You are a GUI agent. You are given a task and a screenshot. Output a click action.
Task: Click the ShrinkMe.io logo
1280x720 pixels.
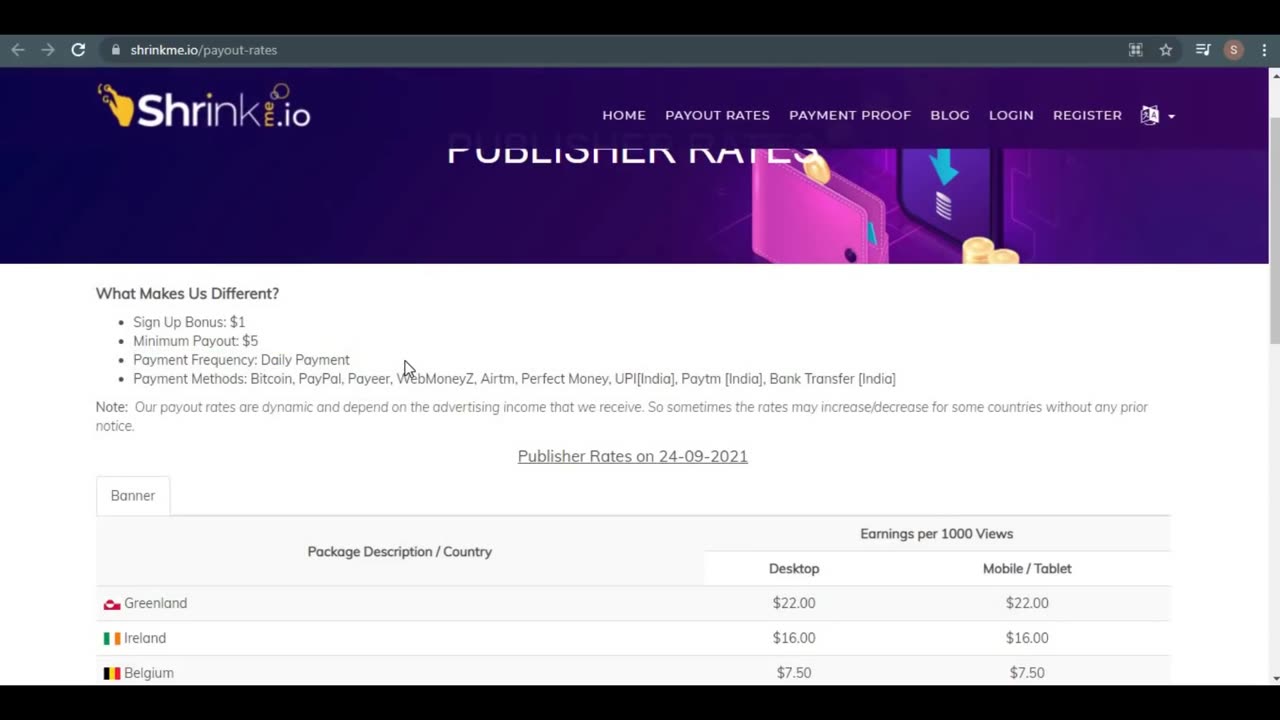(204, 106)
